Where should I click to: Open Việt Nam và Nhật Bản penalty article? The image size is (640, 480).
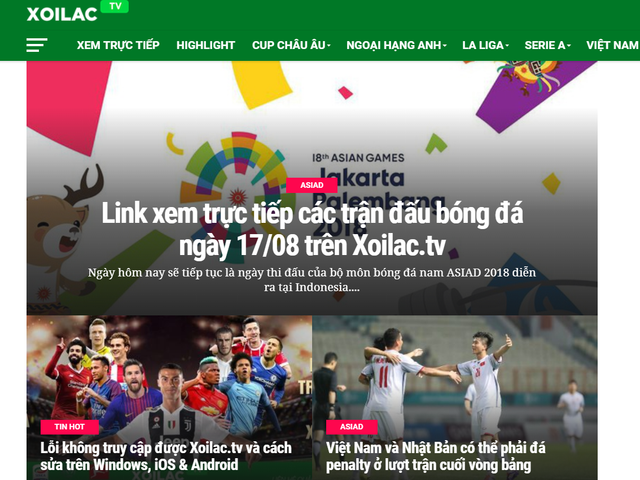(436, 456)
